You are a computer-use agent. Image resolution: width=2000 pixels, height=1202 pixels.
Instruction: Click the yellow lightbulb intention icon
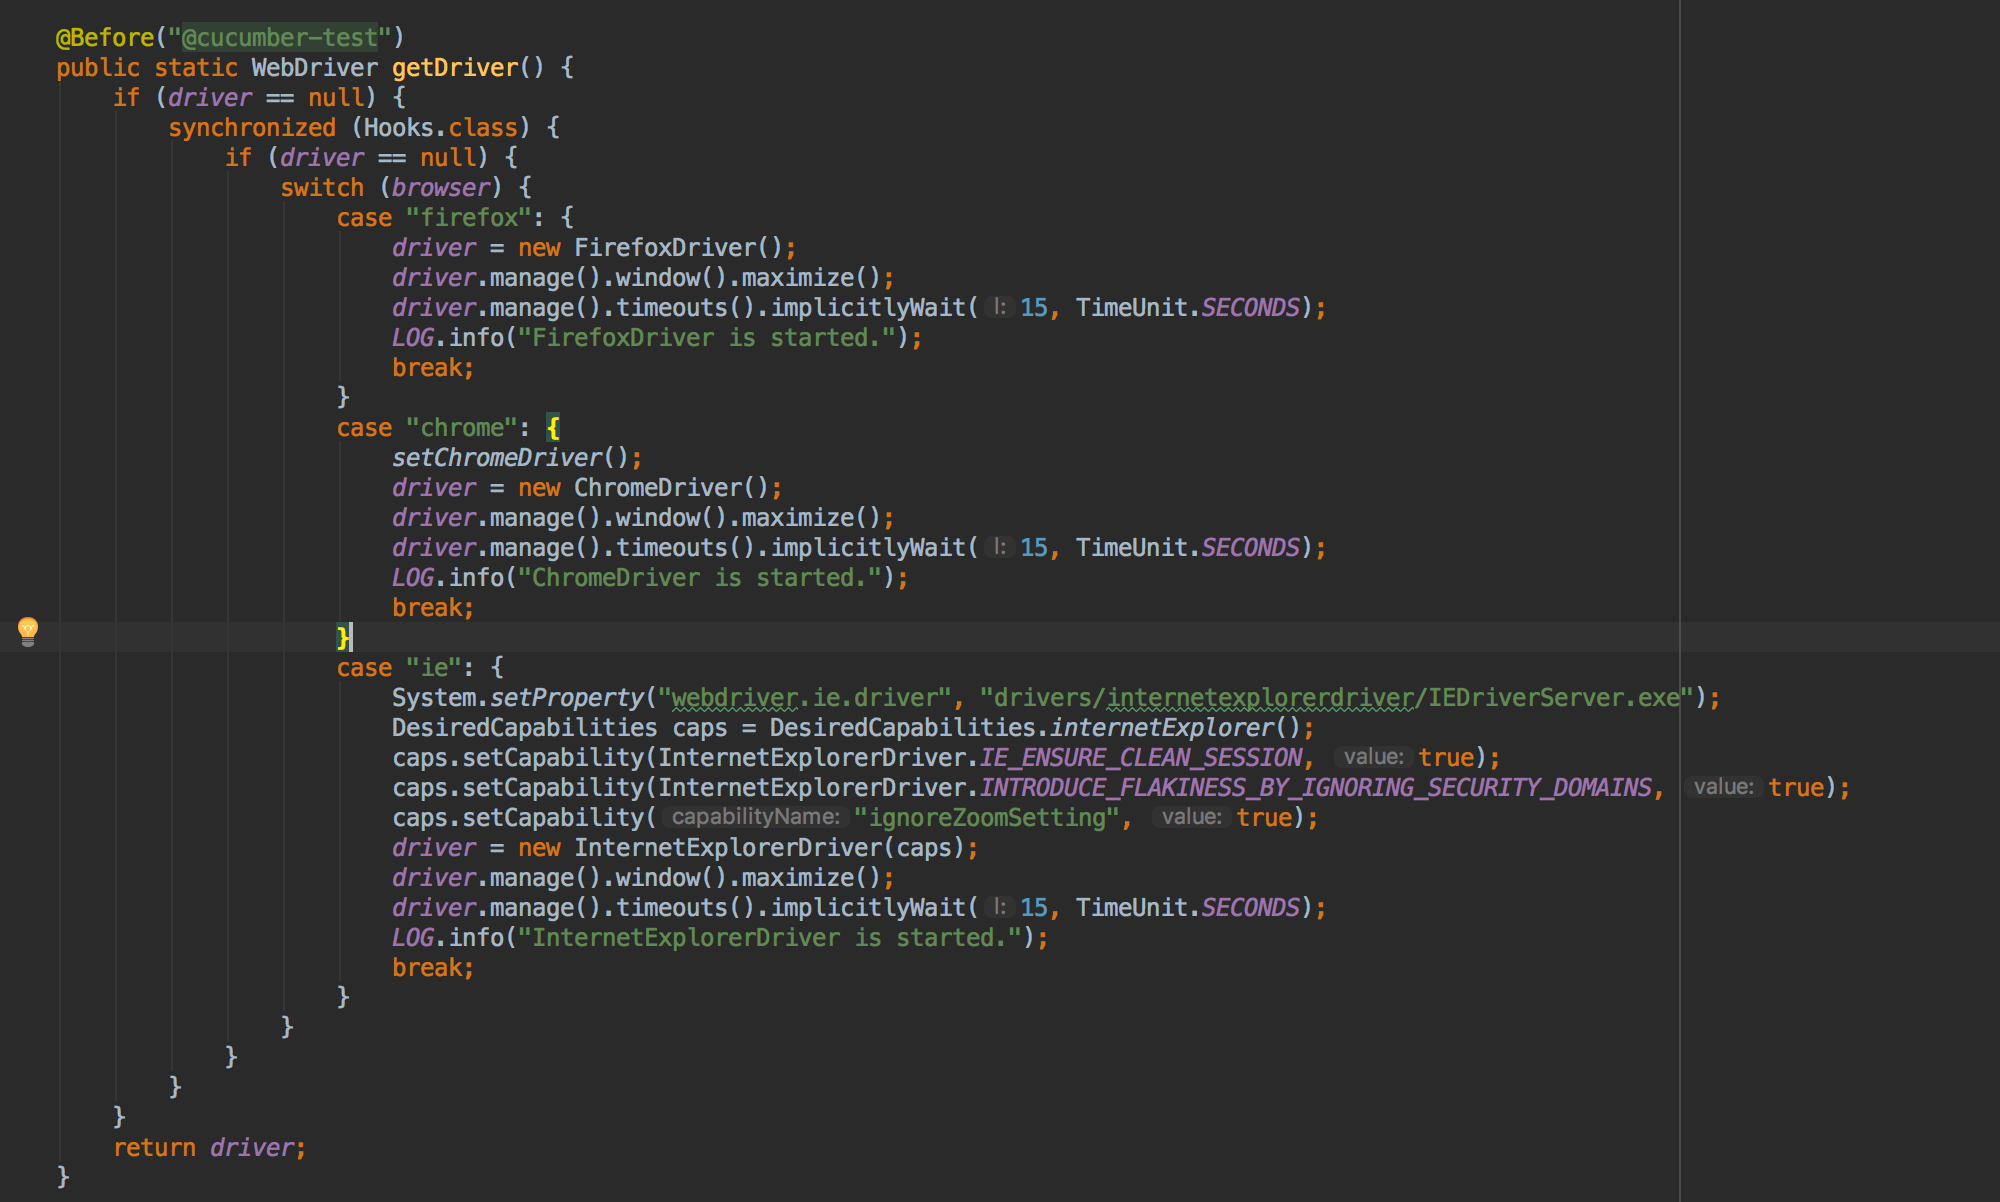point(28,630)
